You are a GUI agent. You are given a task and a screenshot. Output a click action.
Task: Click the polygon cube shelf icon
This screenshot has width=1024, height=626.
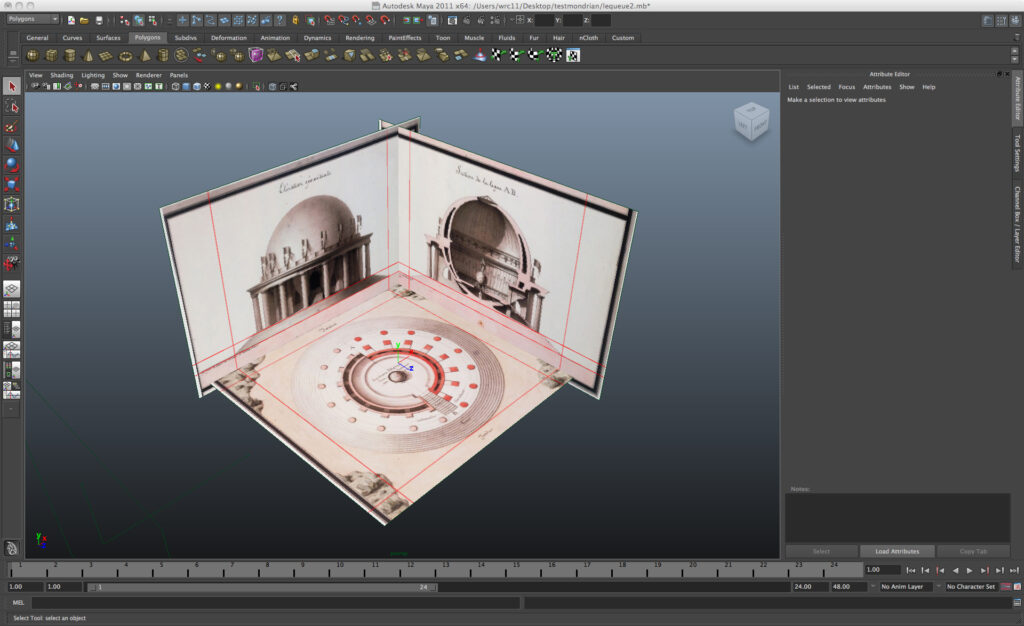(51, 55)
